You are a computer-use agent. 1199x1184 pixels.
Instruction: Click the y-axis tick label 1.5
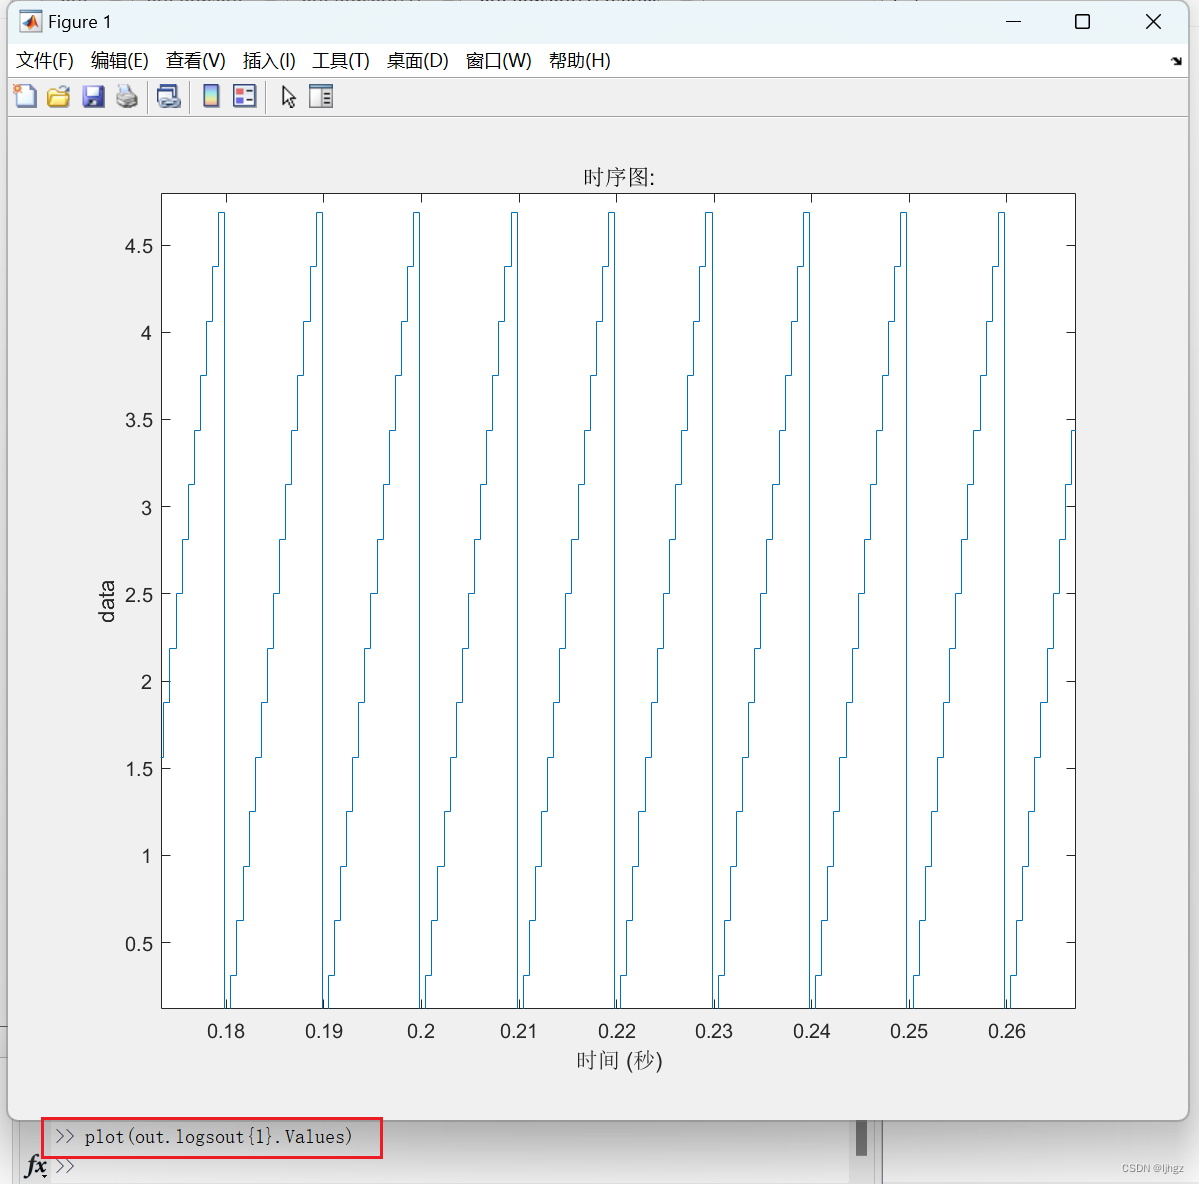[138, 769]
